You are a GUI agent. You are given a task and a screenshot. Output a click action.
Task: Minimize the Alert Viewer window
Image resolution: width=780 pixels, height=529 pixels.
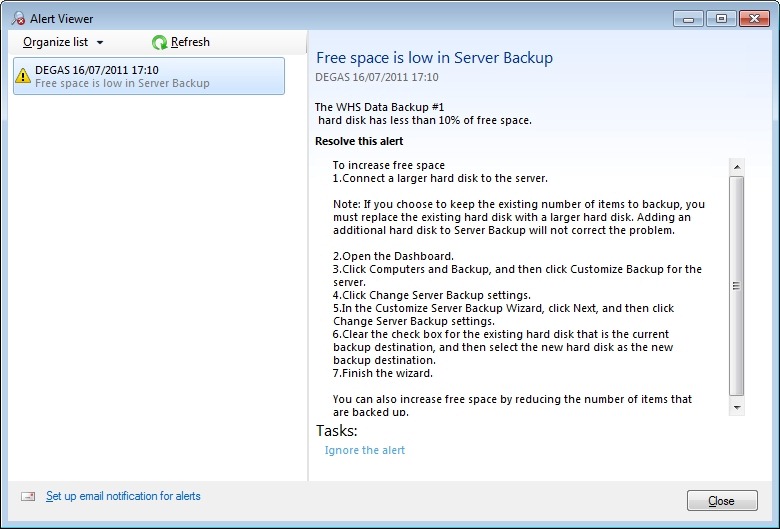point(688,18)
